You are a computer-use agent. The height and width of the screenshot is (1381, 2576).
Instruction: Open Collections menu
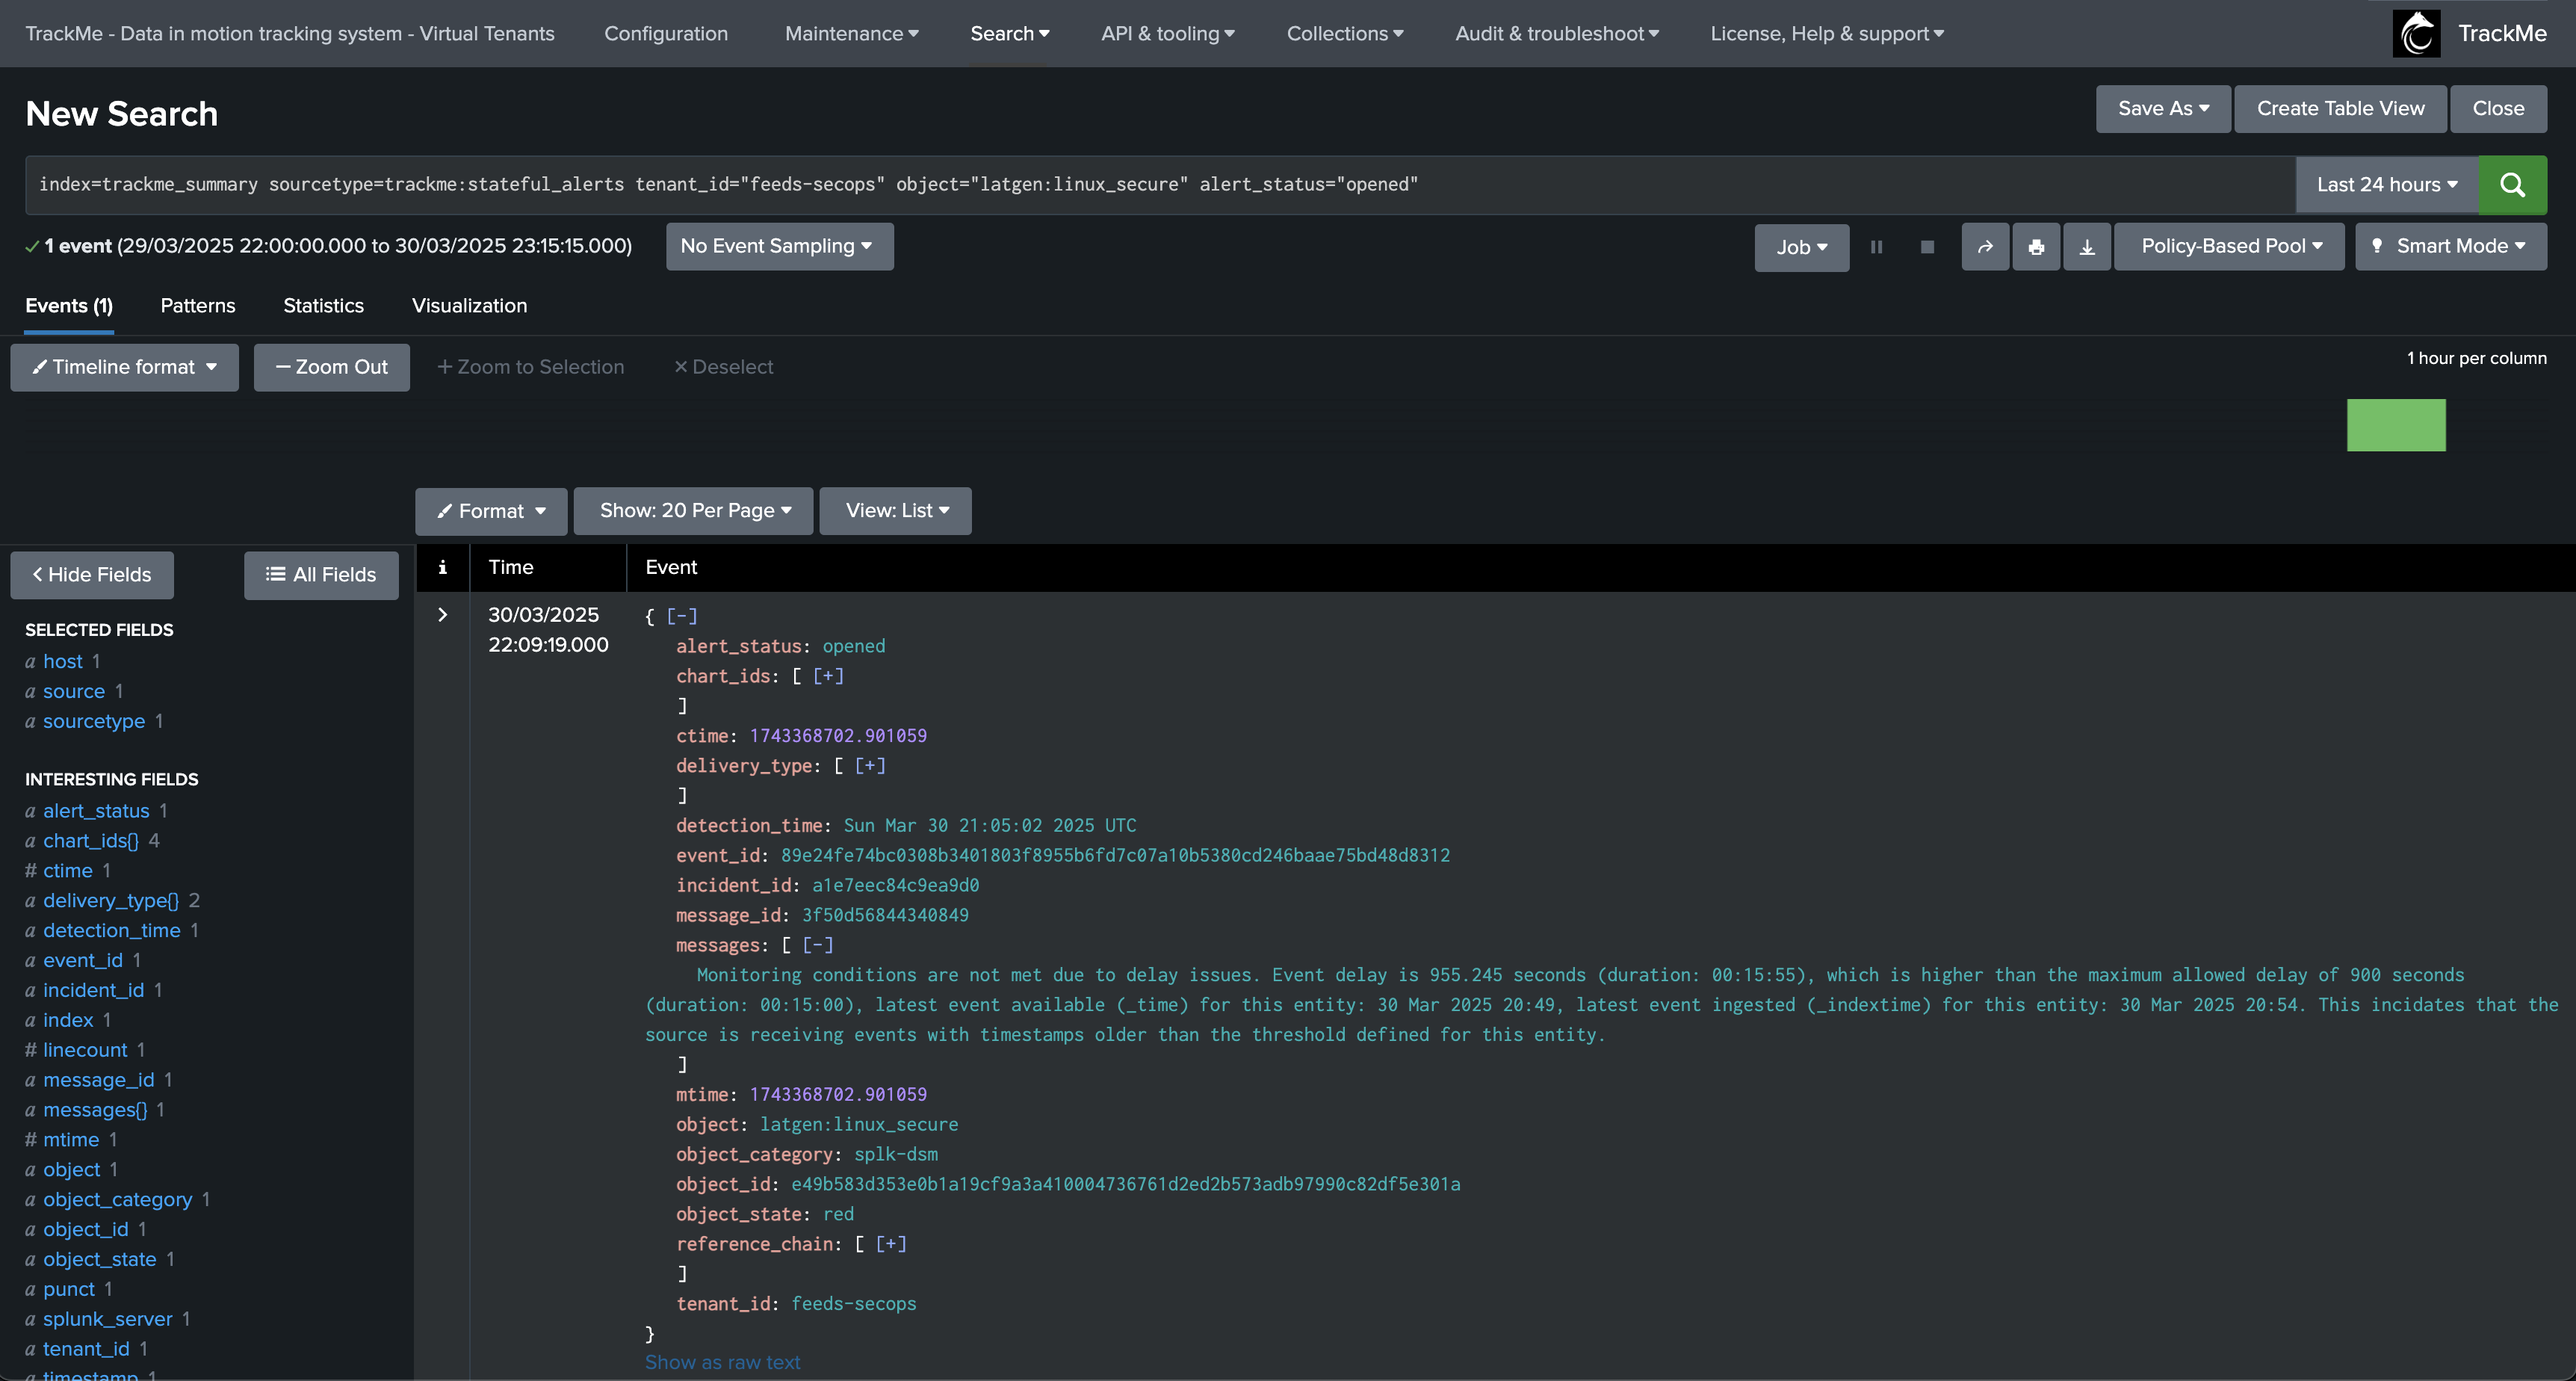(x=1344, y=33)
